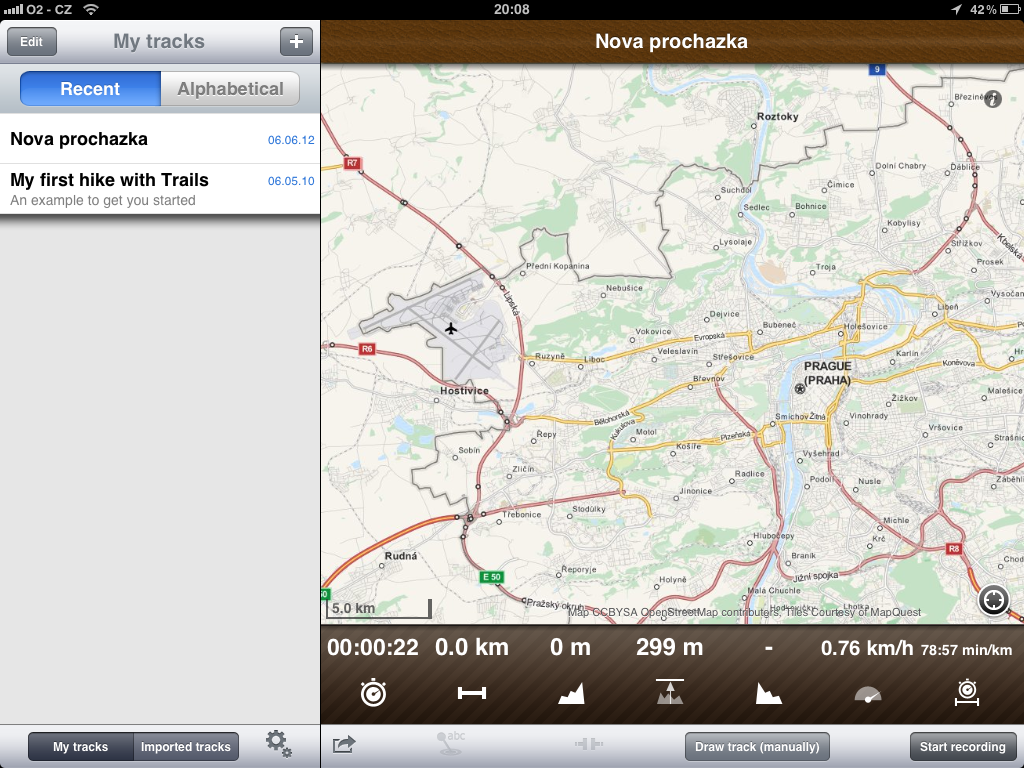
Task: Tap the descent slope icon
Action: pos(769,693)
